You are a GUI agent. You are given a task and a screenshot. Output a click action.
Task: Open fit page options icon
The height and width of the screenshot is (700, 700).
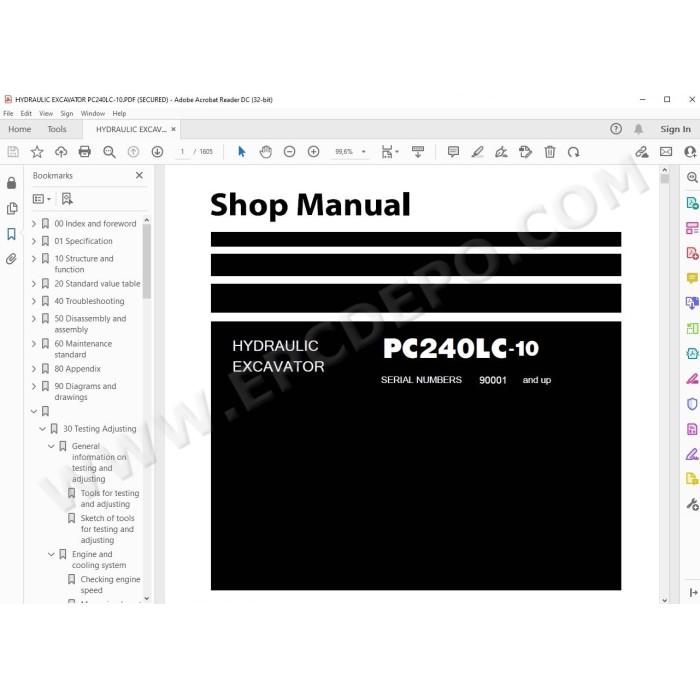[390, 152]
